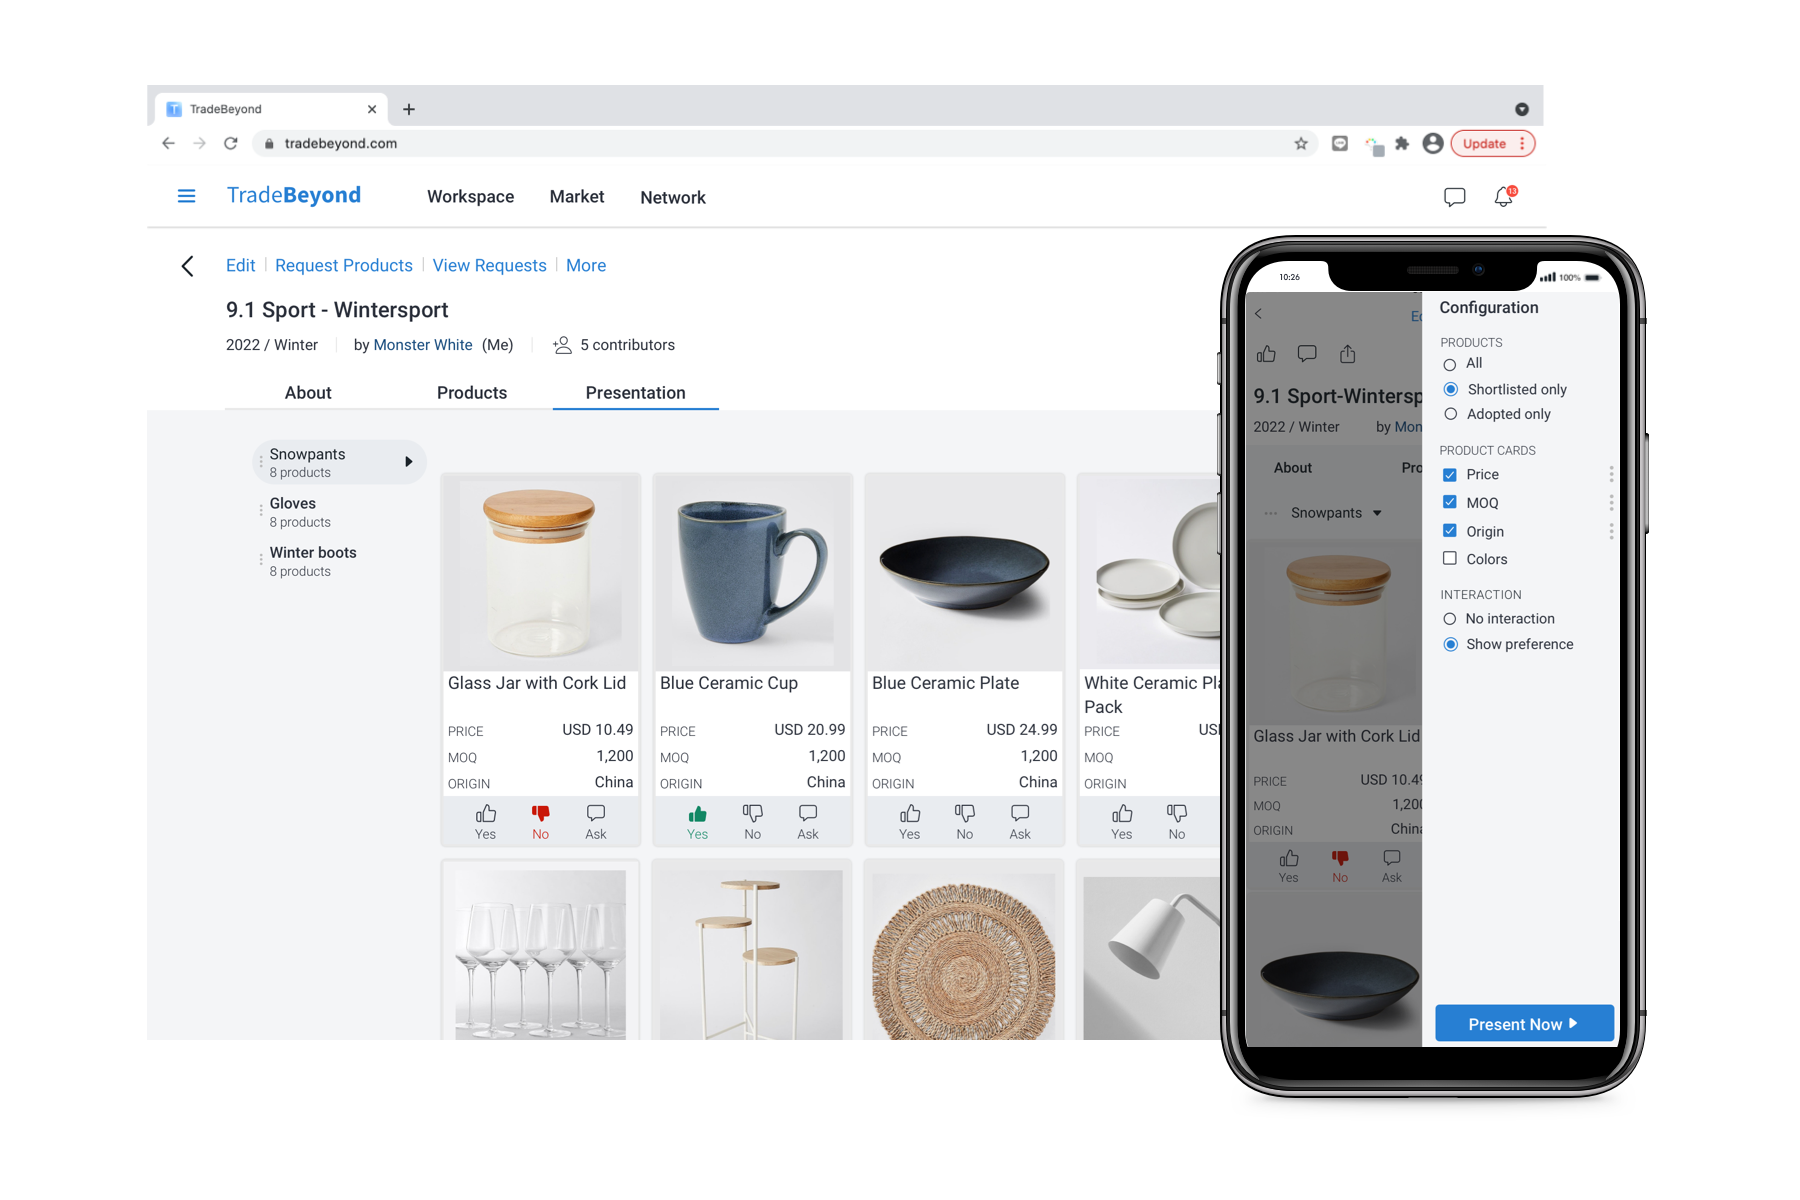Screen dimensions: 1800x1200
Task: Open browser extensions puzzle icon
Action: click(1402, 143)
